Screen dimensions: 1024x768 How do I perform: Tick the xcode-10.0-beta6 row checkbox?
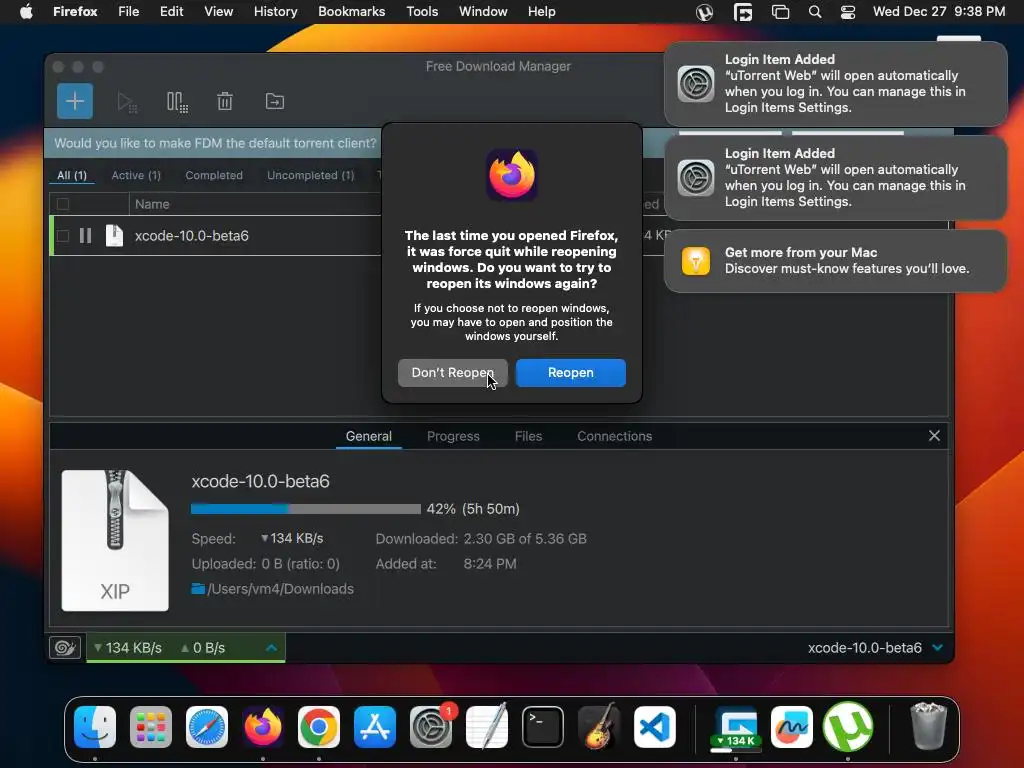(x=63, y=236)
